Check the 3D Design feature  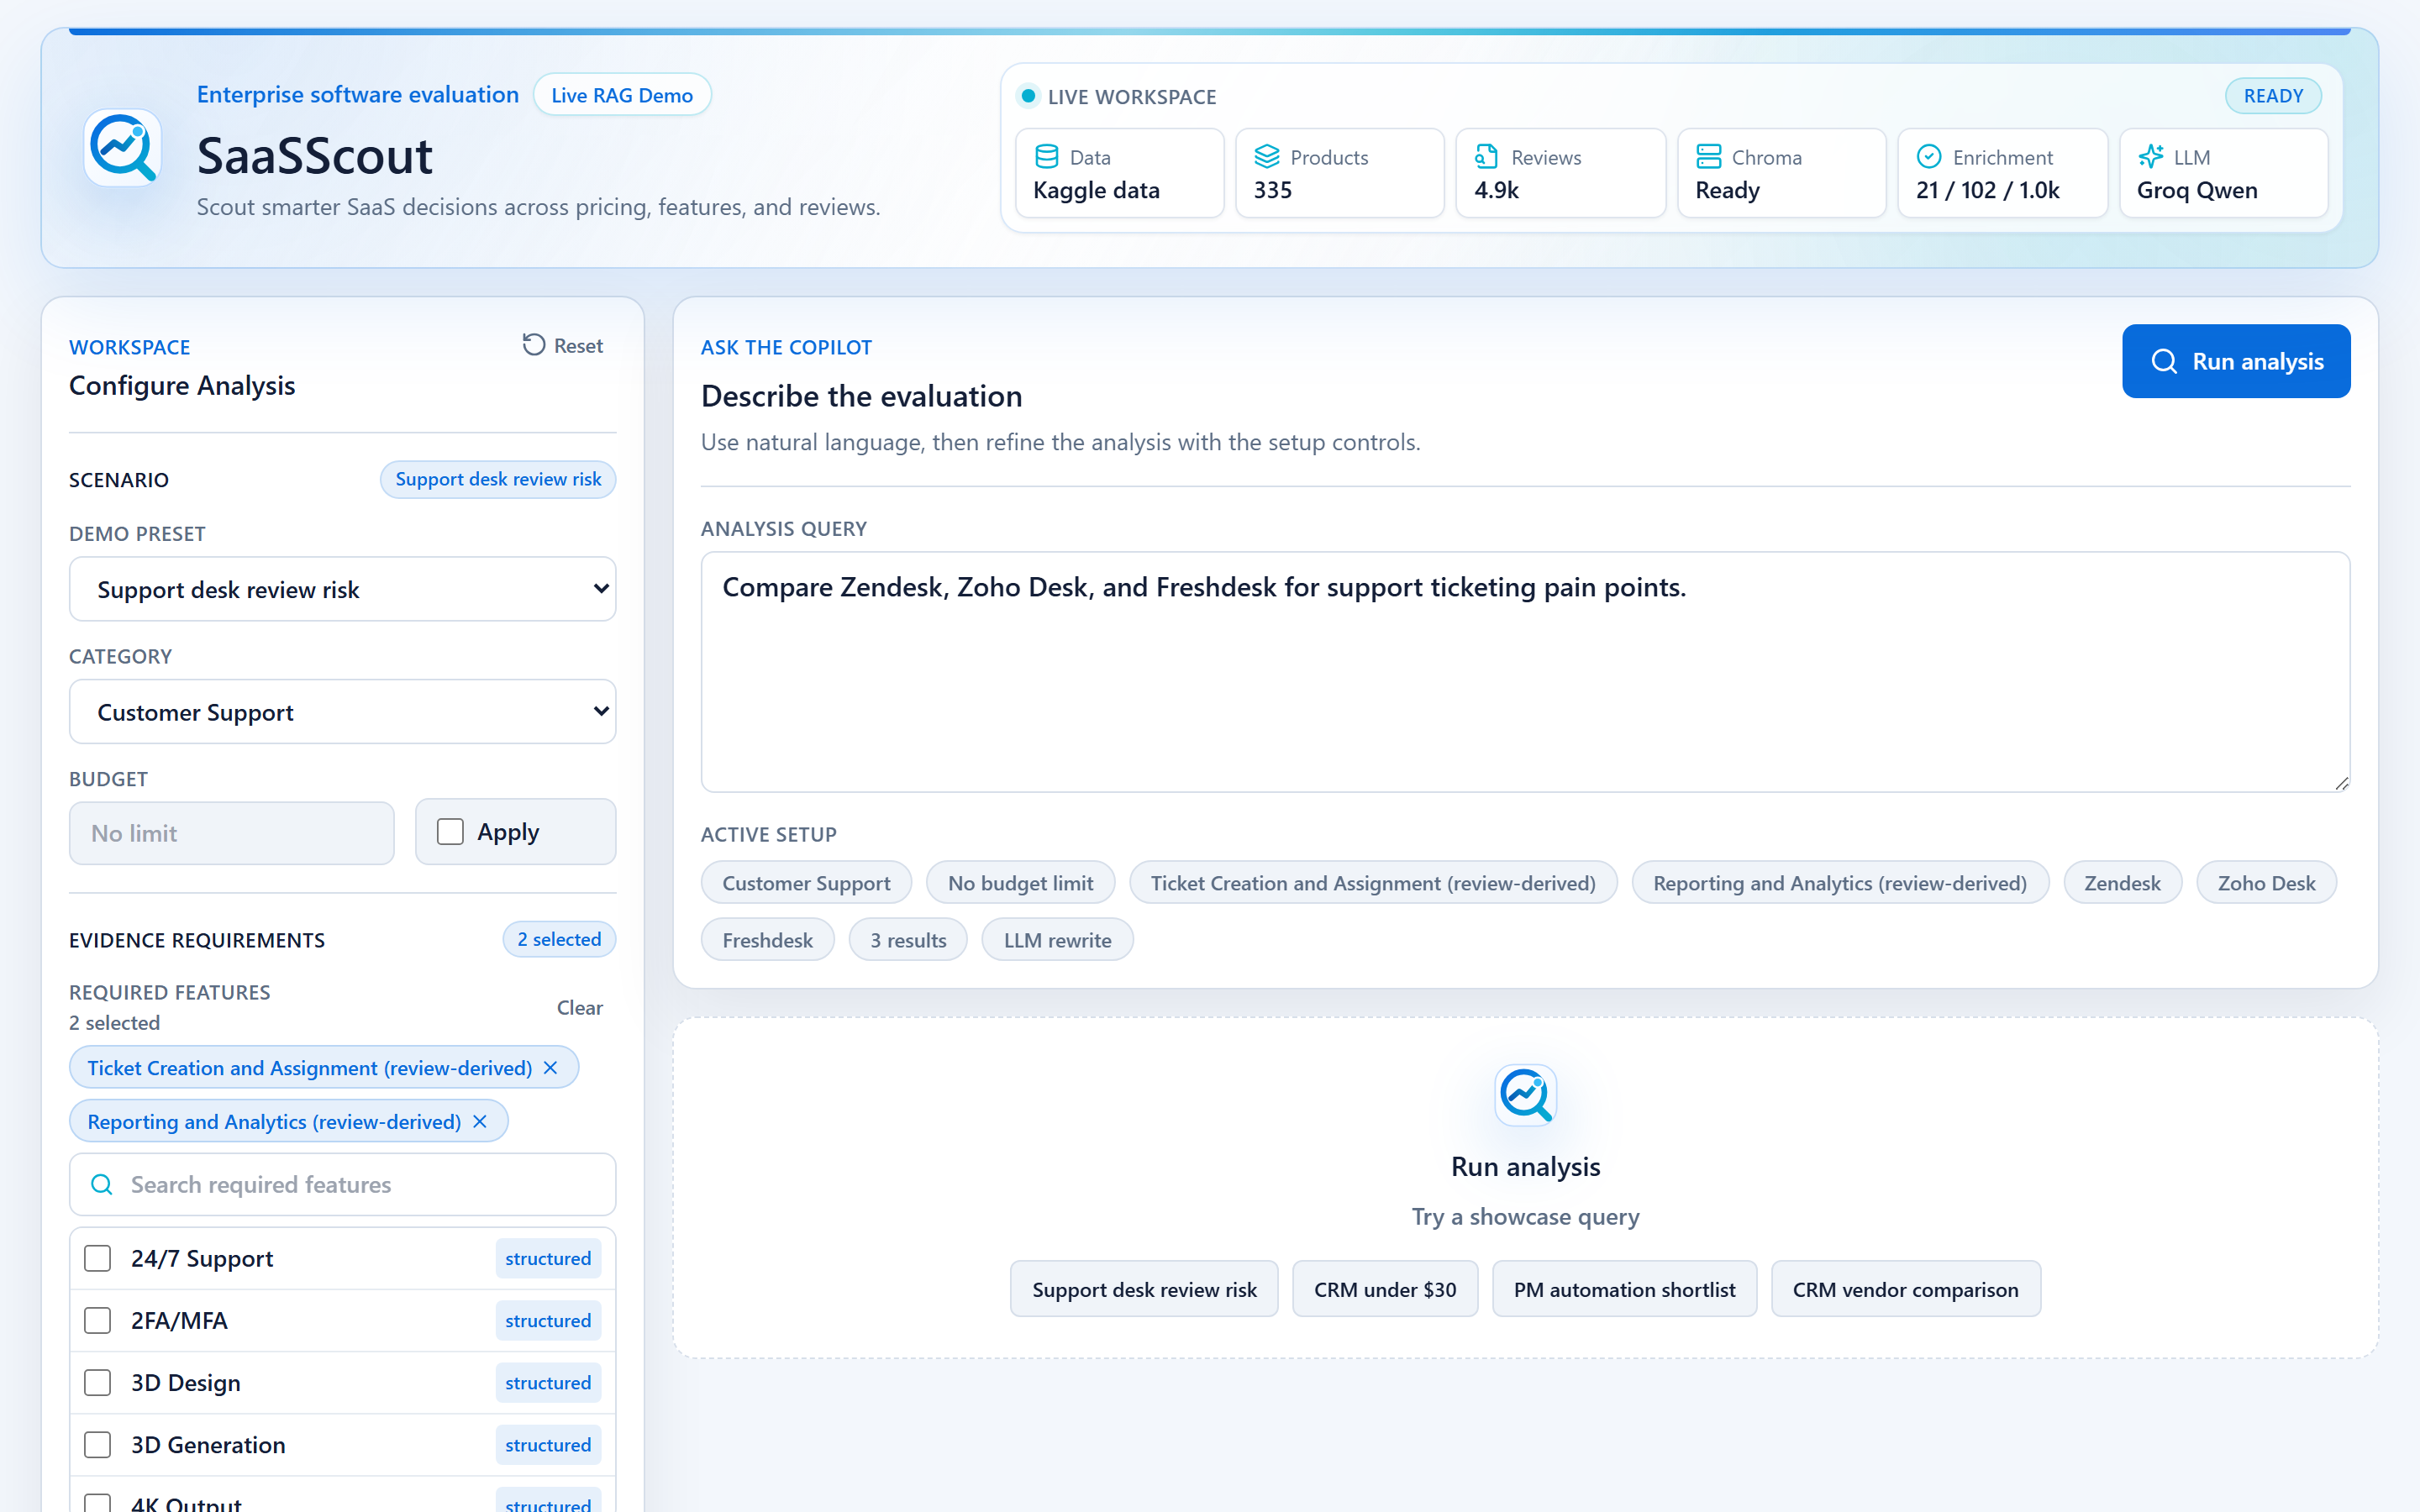(97, 1383)
